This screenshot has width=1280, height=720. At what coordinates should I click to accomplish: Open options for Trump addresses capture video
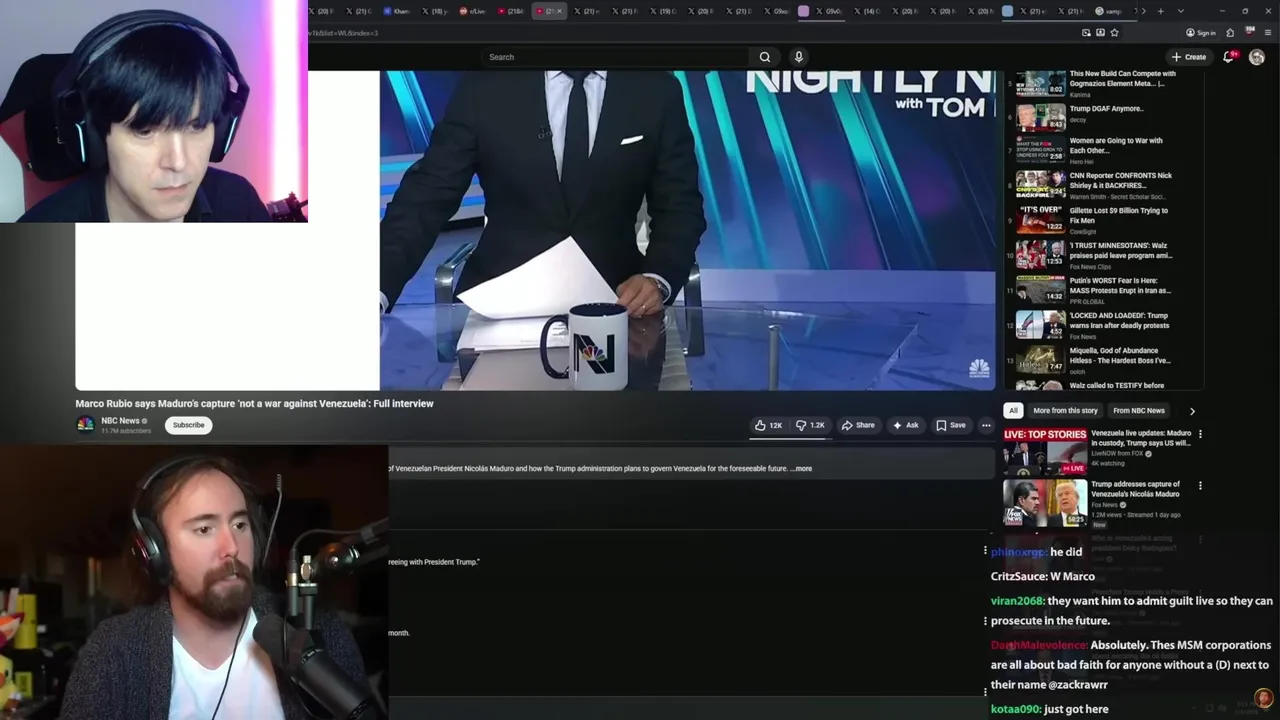(x=1200, y=485)
